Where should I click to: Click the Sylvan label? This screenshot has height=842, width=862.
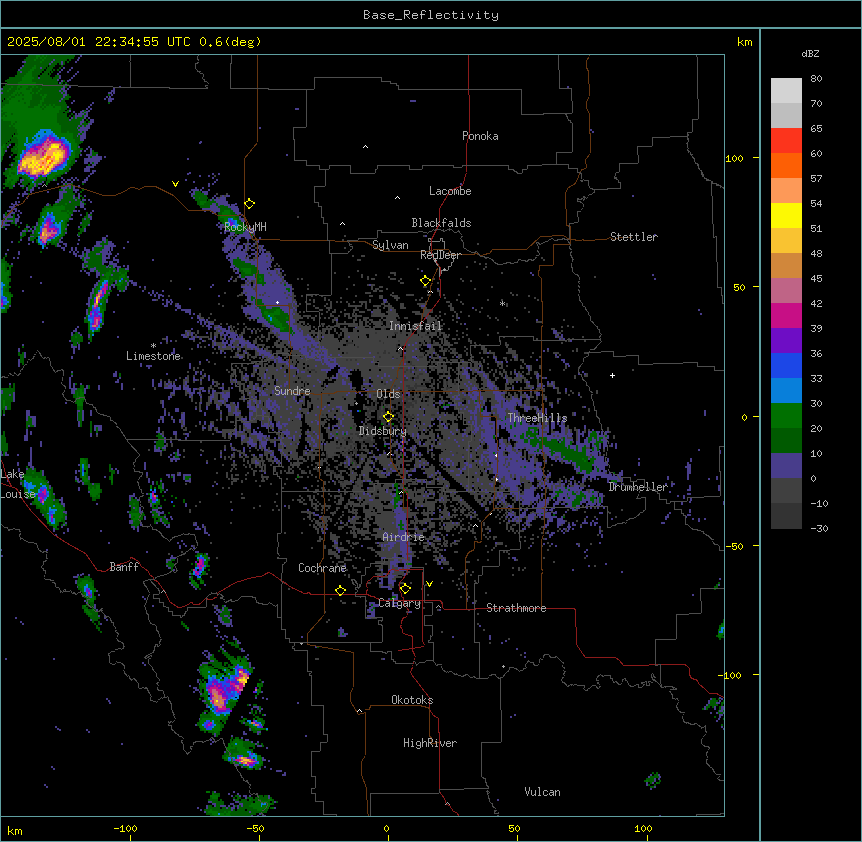[x=390, y=245]
